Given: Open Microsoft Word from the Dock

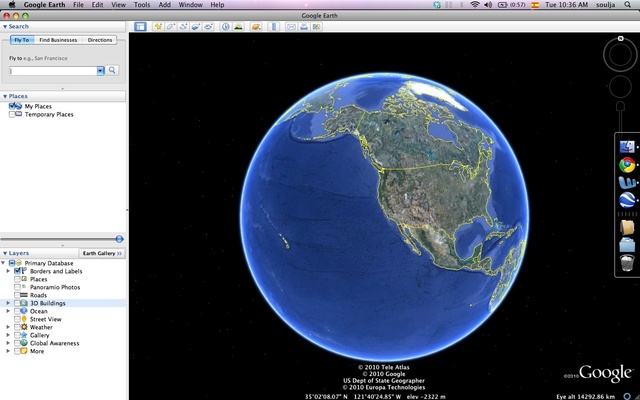Looking at the screenshot, I should coord(627,182).
